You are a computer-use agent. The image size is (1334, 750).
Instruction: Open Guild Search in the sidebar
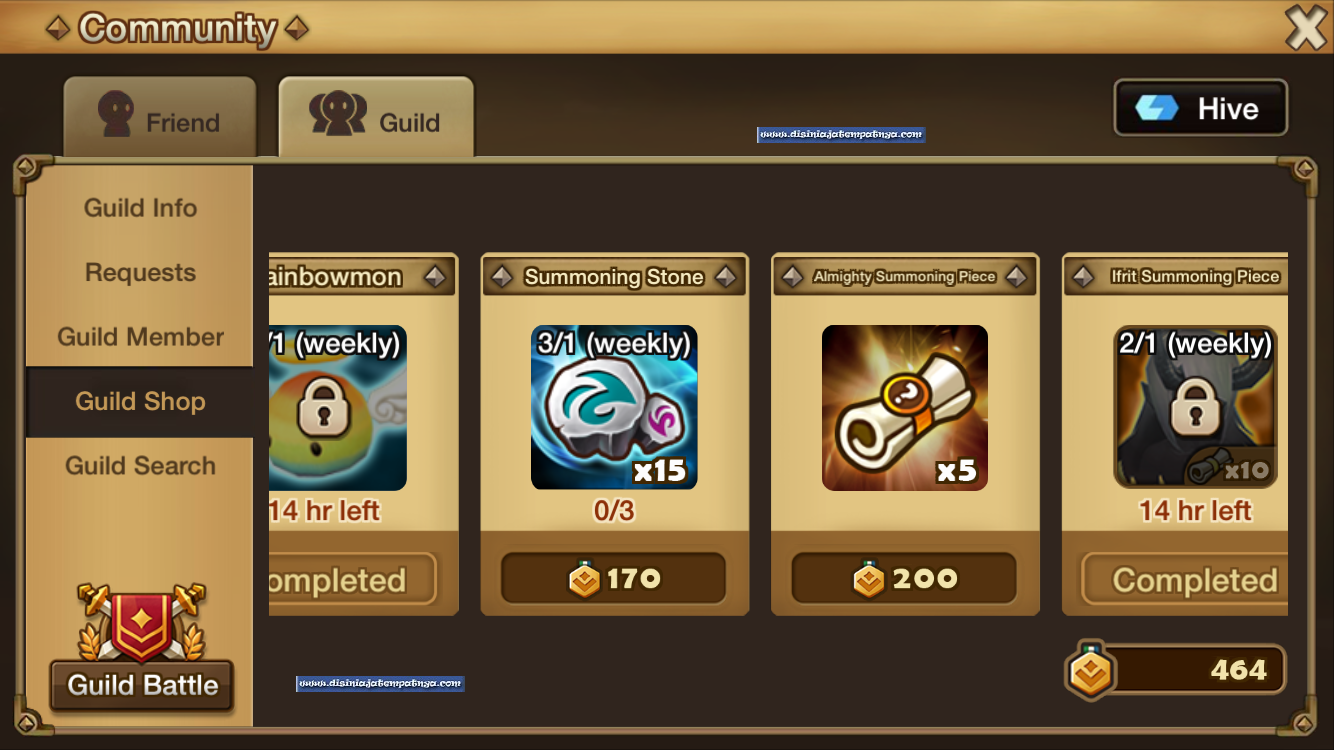[x=140, y=466]
